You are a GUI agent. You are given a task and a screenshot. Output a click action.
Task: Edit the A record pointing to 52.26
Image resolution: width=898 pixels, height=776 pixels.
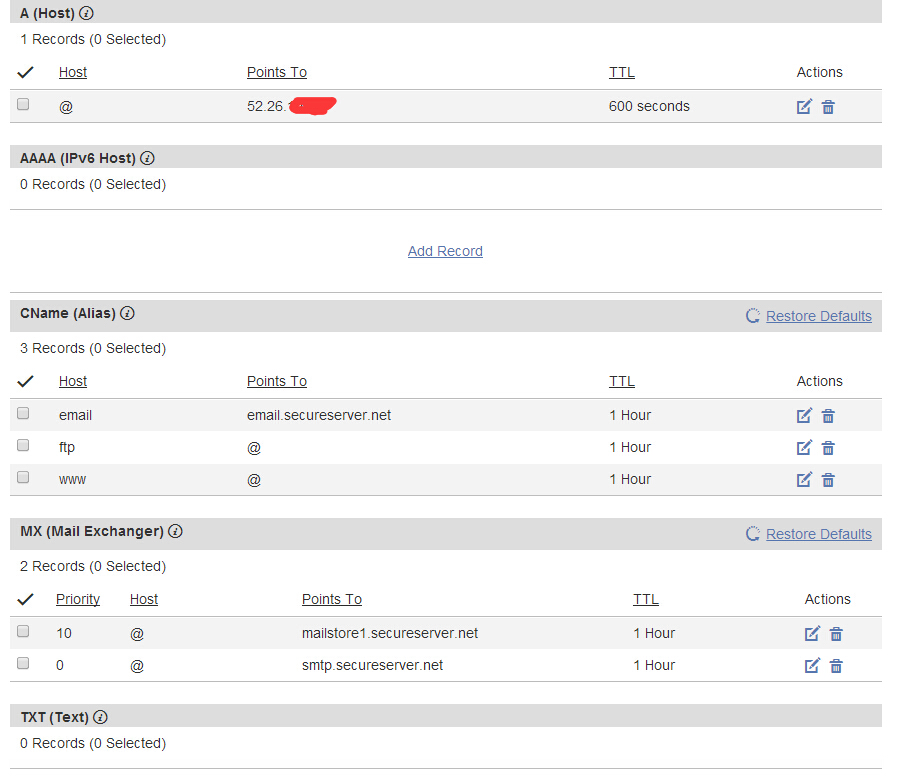coord(804,106)
